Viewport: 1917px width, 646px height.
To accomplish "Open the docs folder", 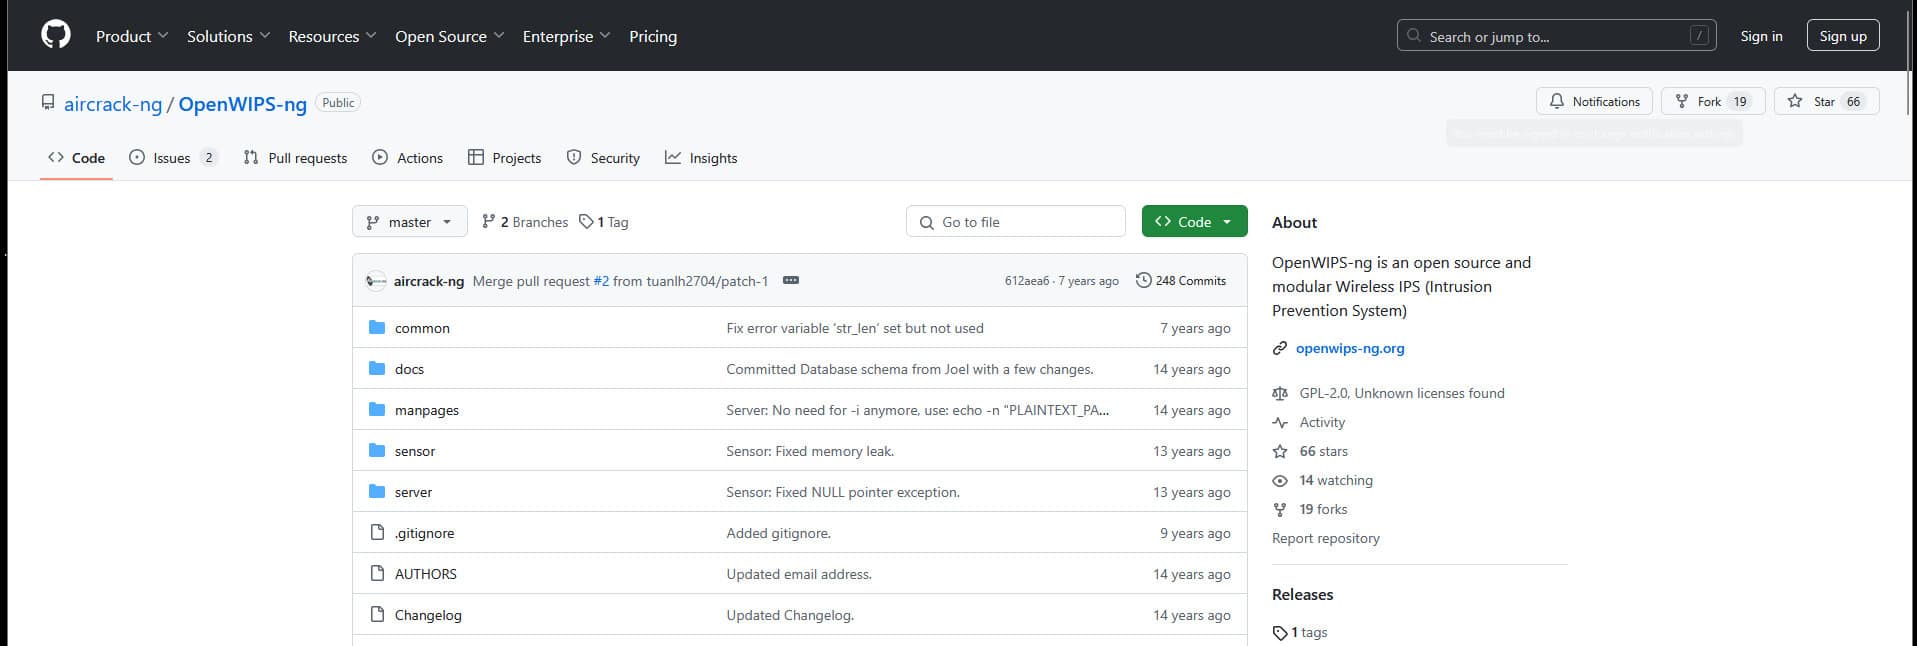I will pyautogui.click(x=409, y=369).
